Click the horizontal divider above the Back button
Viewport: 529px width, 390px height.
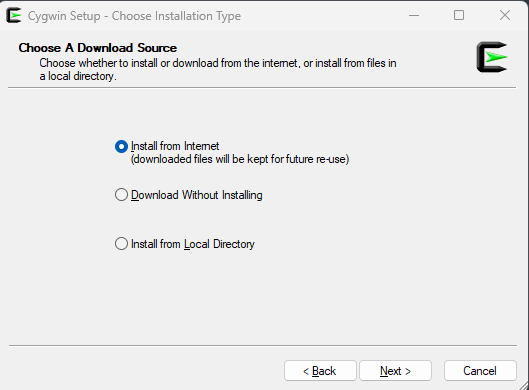(263, 345)
